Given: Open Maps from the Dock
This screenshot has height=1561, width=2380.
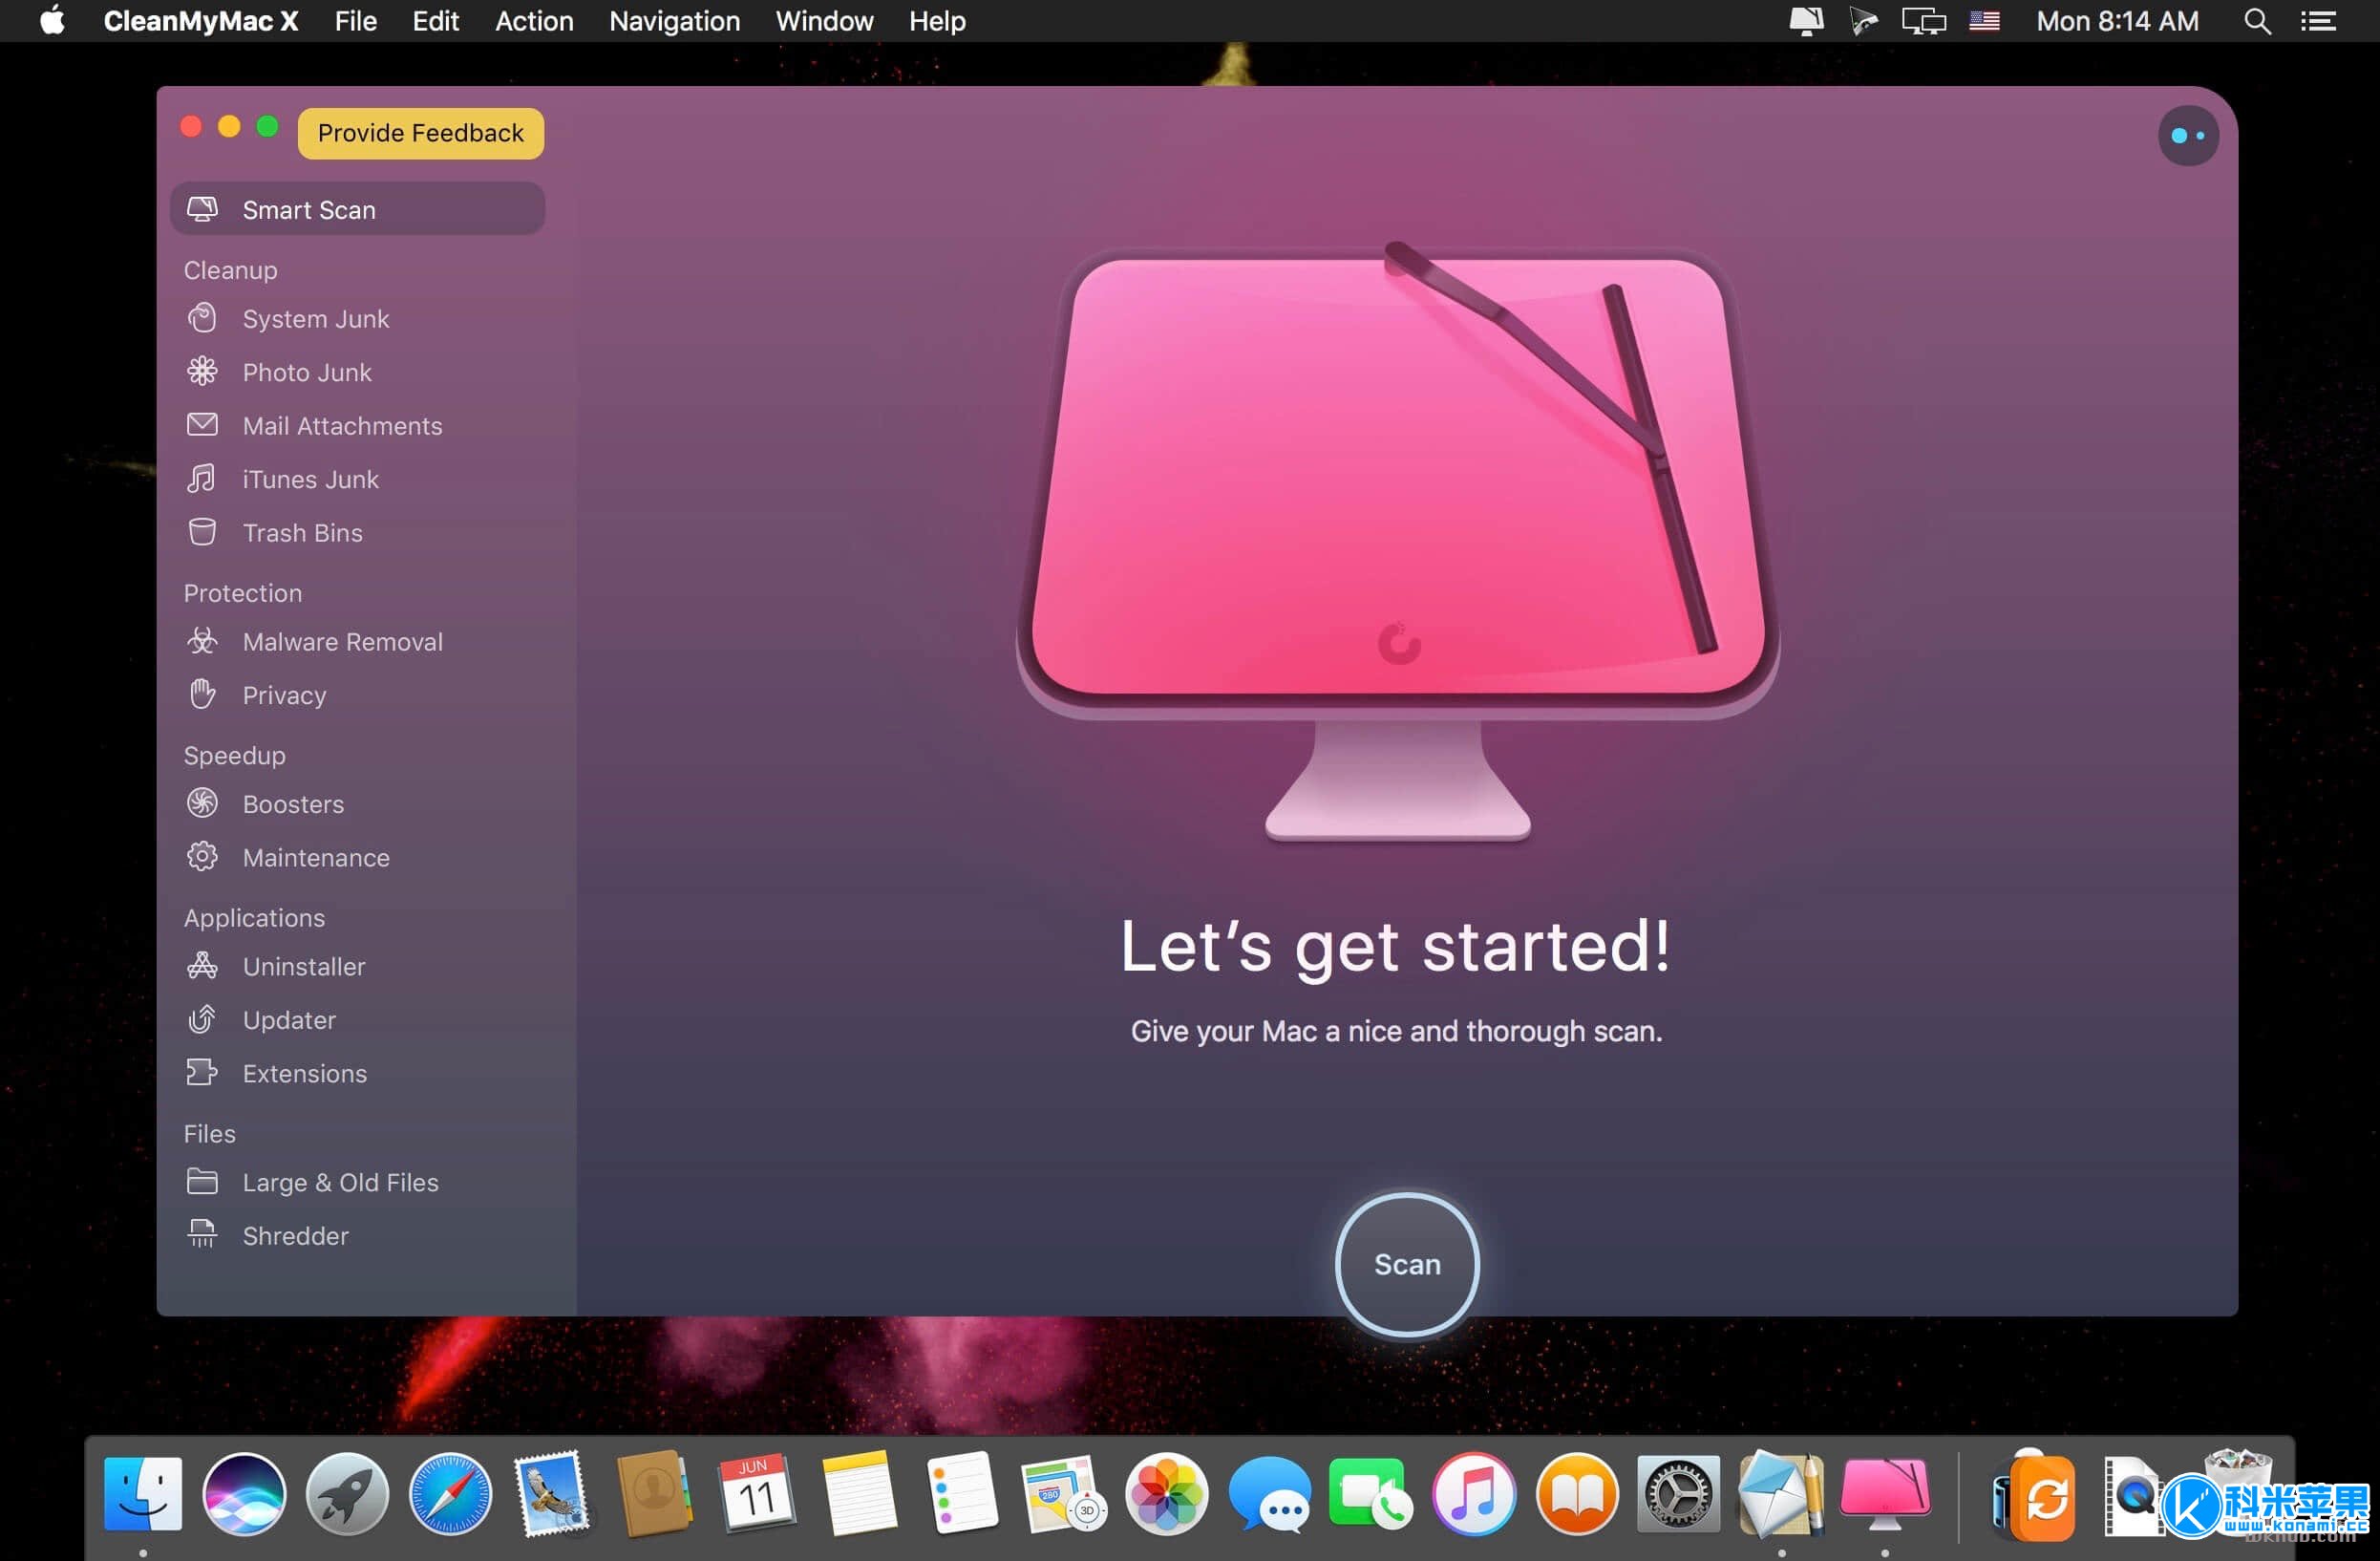Looking at the screenshot, I should pos(1064,1494).
